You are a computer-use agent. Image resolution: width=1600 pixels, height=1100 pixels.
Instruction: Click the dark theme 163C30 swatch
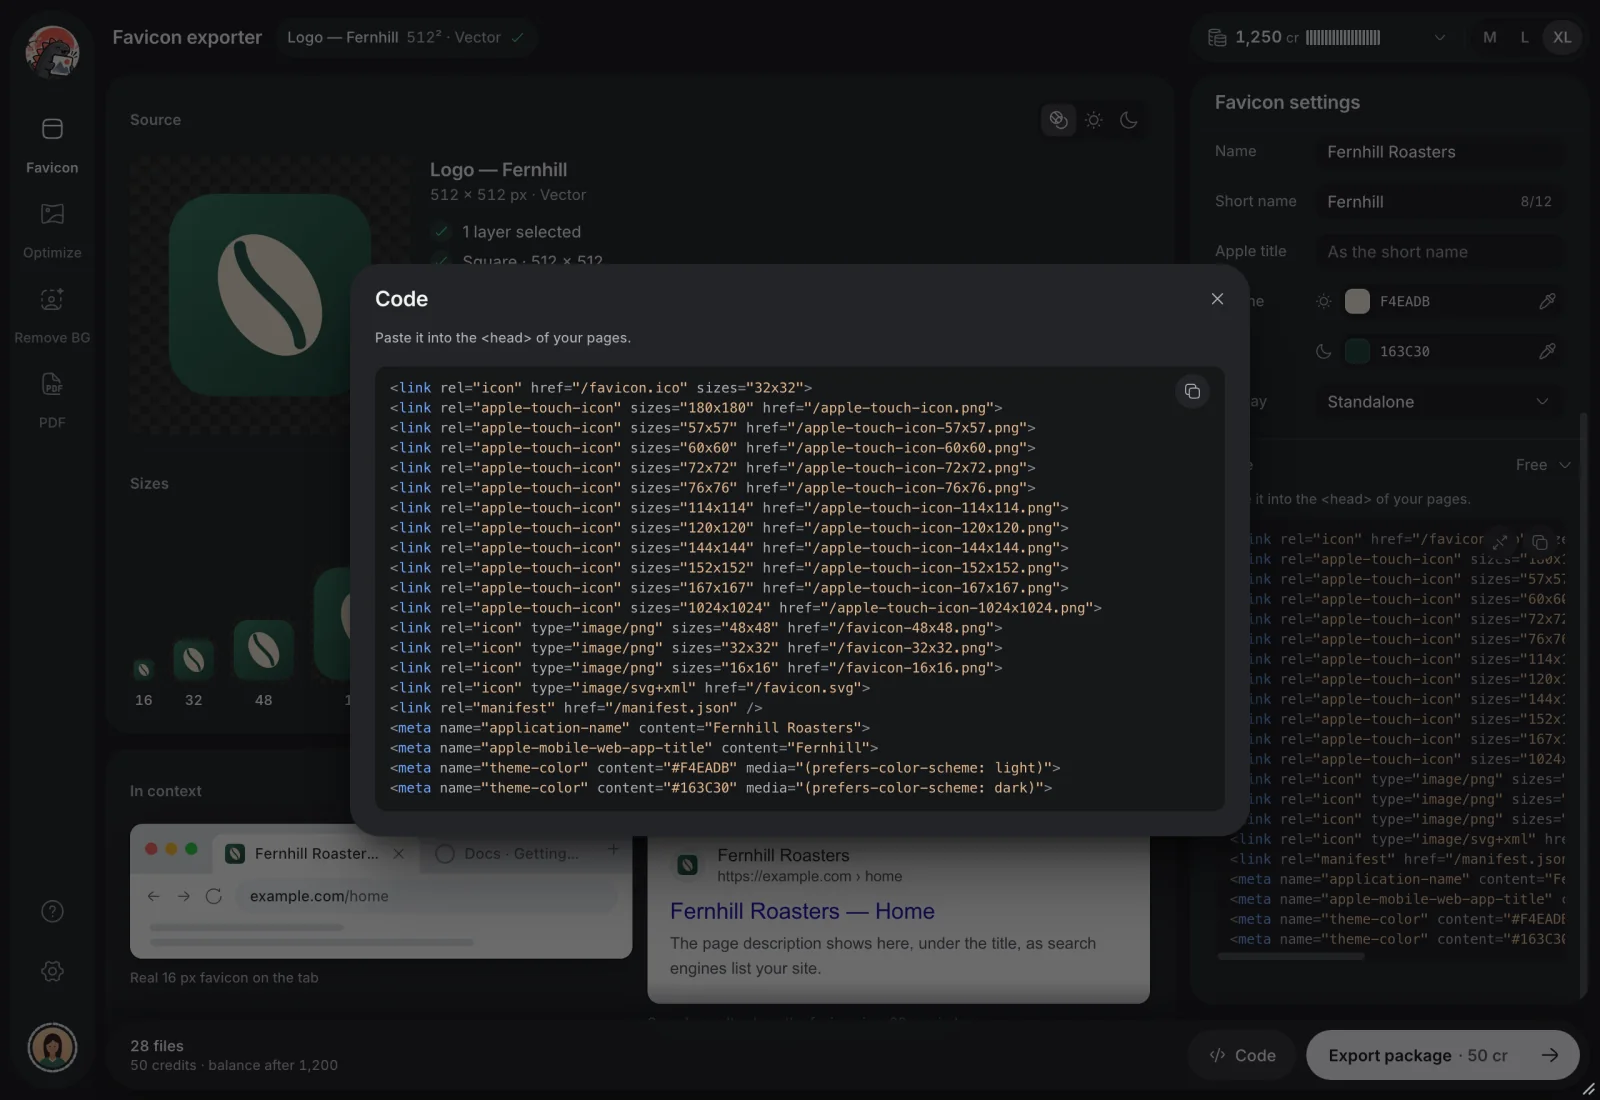click(x=1357, y=351)
